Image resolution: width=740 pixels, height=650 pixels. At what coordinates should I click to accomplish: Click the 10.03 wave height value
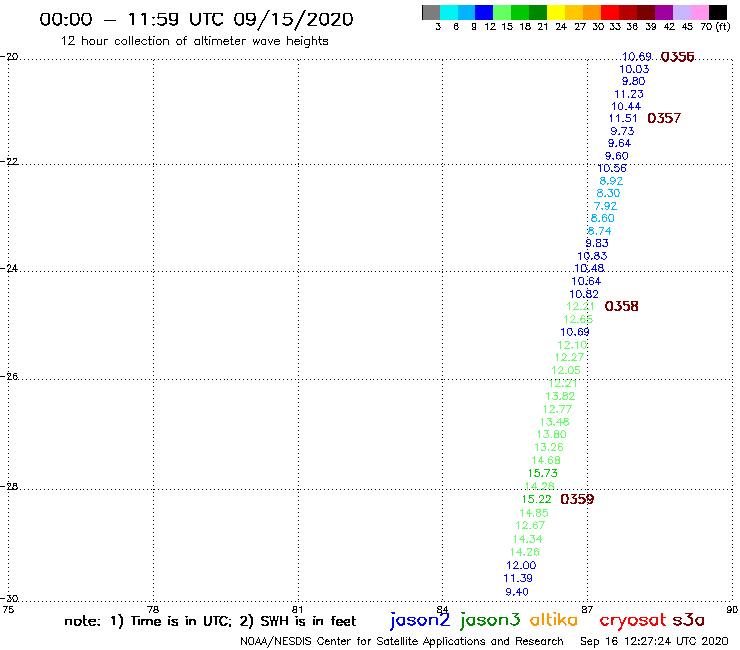coord(634,69)
